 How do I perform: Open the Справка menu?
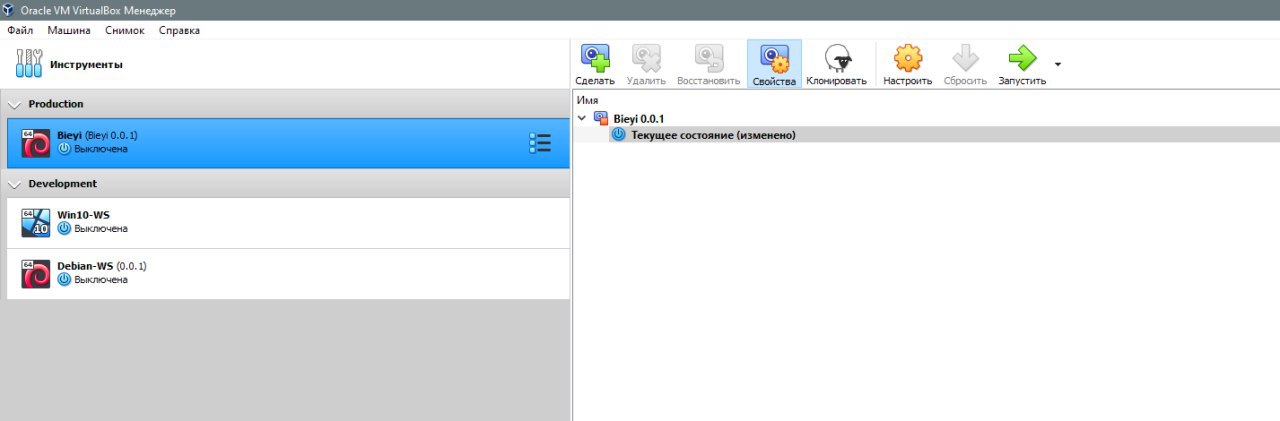(x=179, y=30)
